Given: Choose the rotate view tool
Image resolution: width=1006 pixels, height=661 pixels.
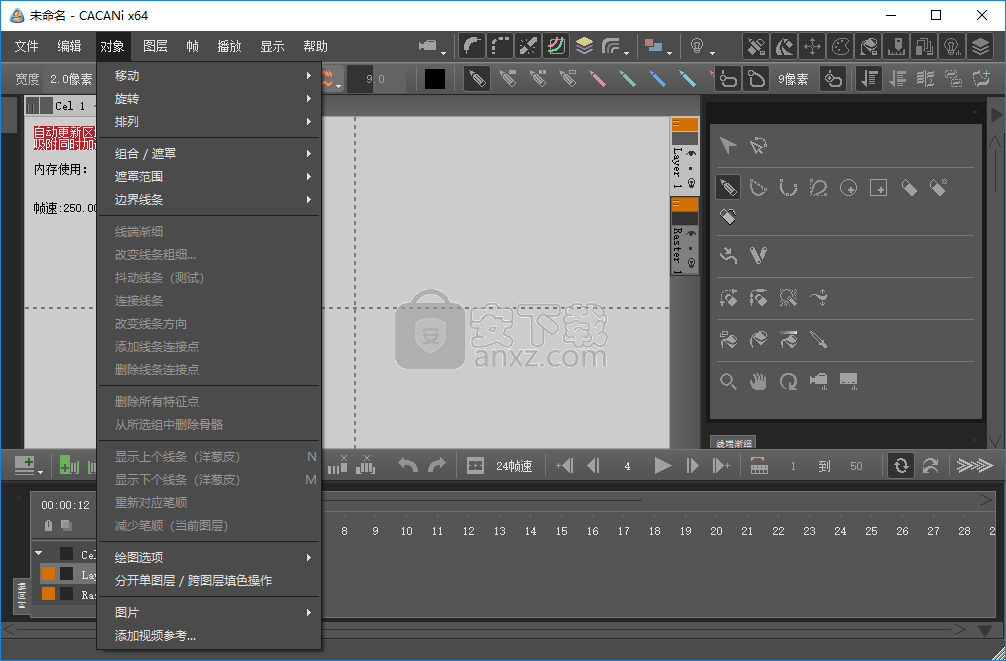Looking at the screenshot, I should click(x=788, y=382).
